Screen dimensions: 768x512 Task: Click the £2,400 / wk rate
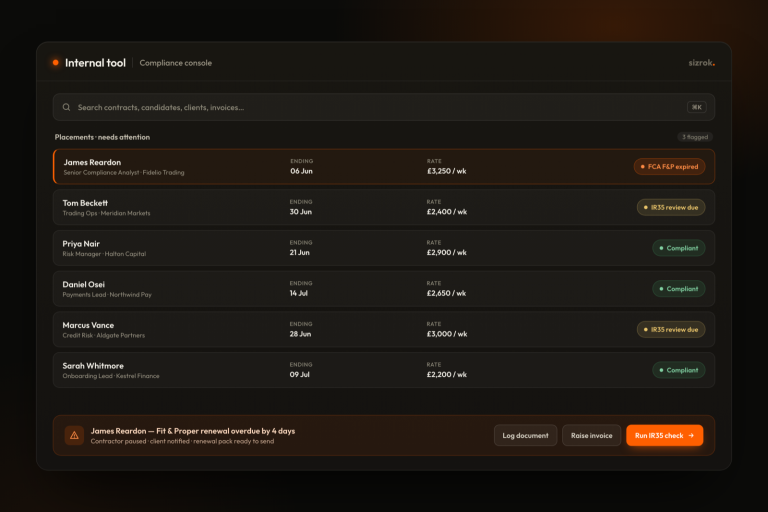coord(447,212)
